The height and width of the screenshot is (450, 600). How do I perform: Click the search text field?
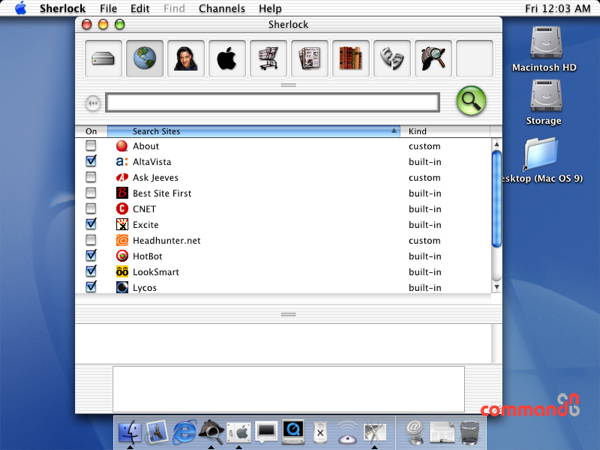click(x=272, y=103)
